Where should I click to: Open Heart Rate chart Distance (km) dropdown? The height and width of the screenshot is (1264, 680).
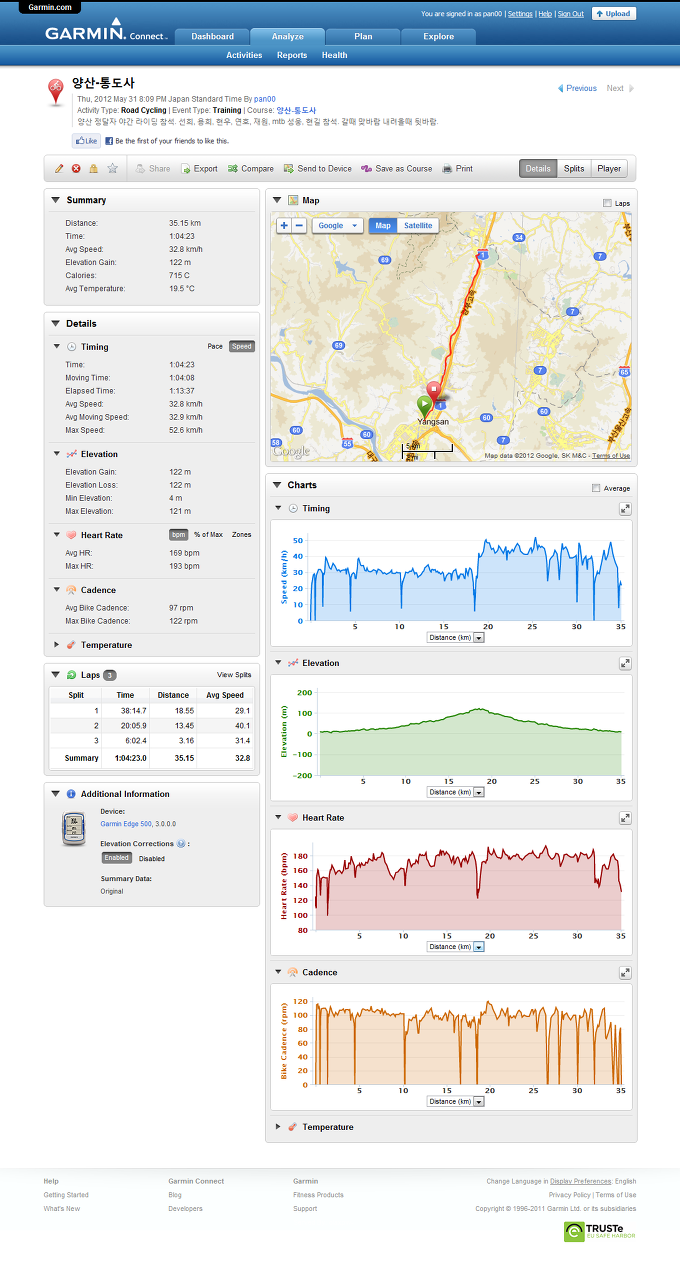455,946
